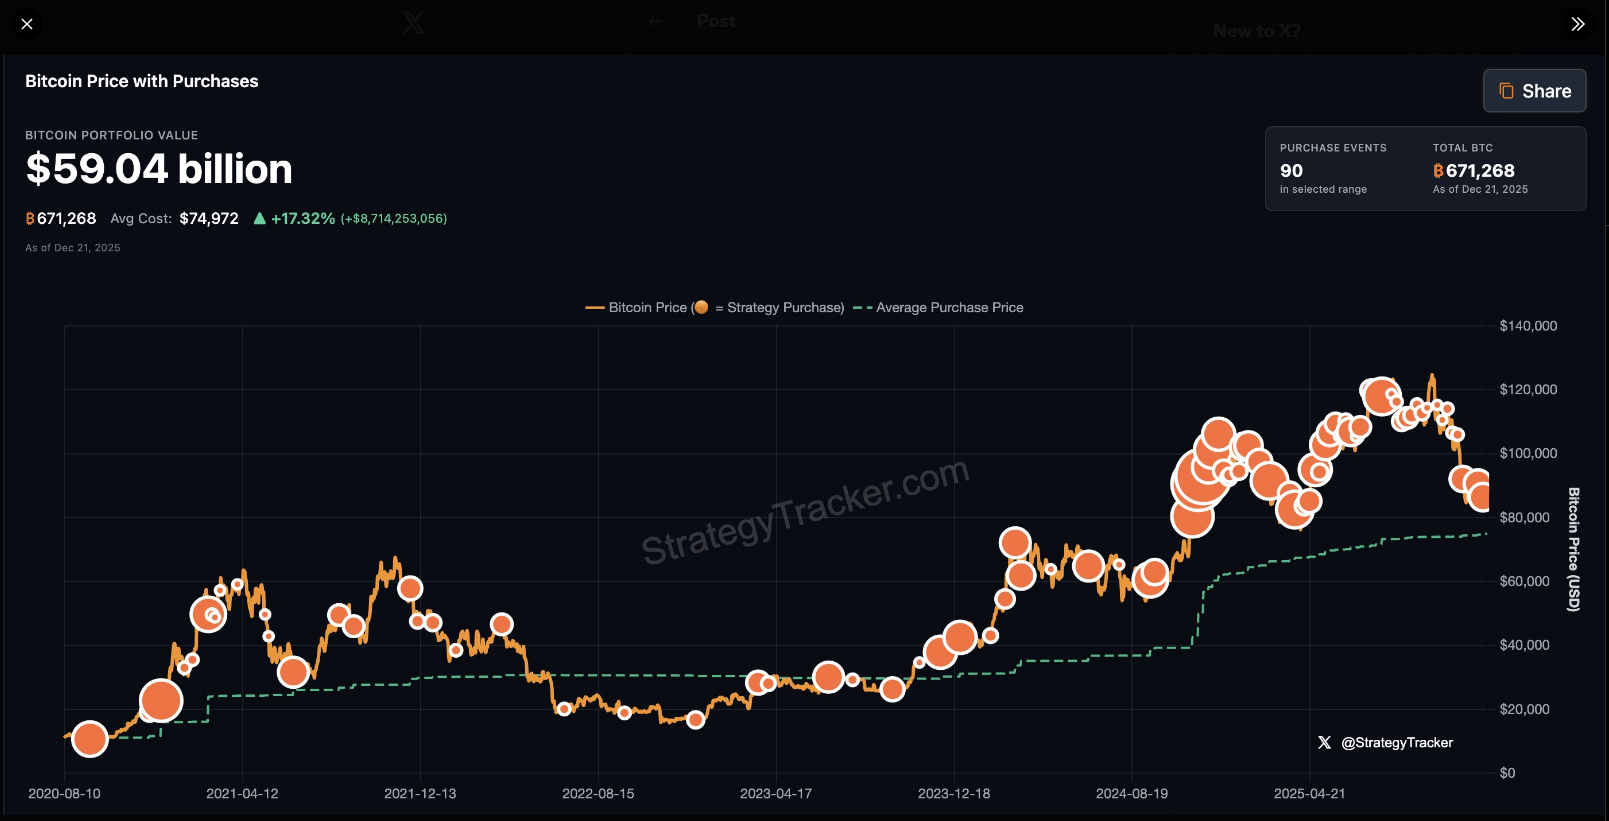1609x821 pixels.
Task: Click the orange Strategy Purchase dot in the legend
Action: (x=701, y=308)
